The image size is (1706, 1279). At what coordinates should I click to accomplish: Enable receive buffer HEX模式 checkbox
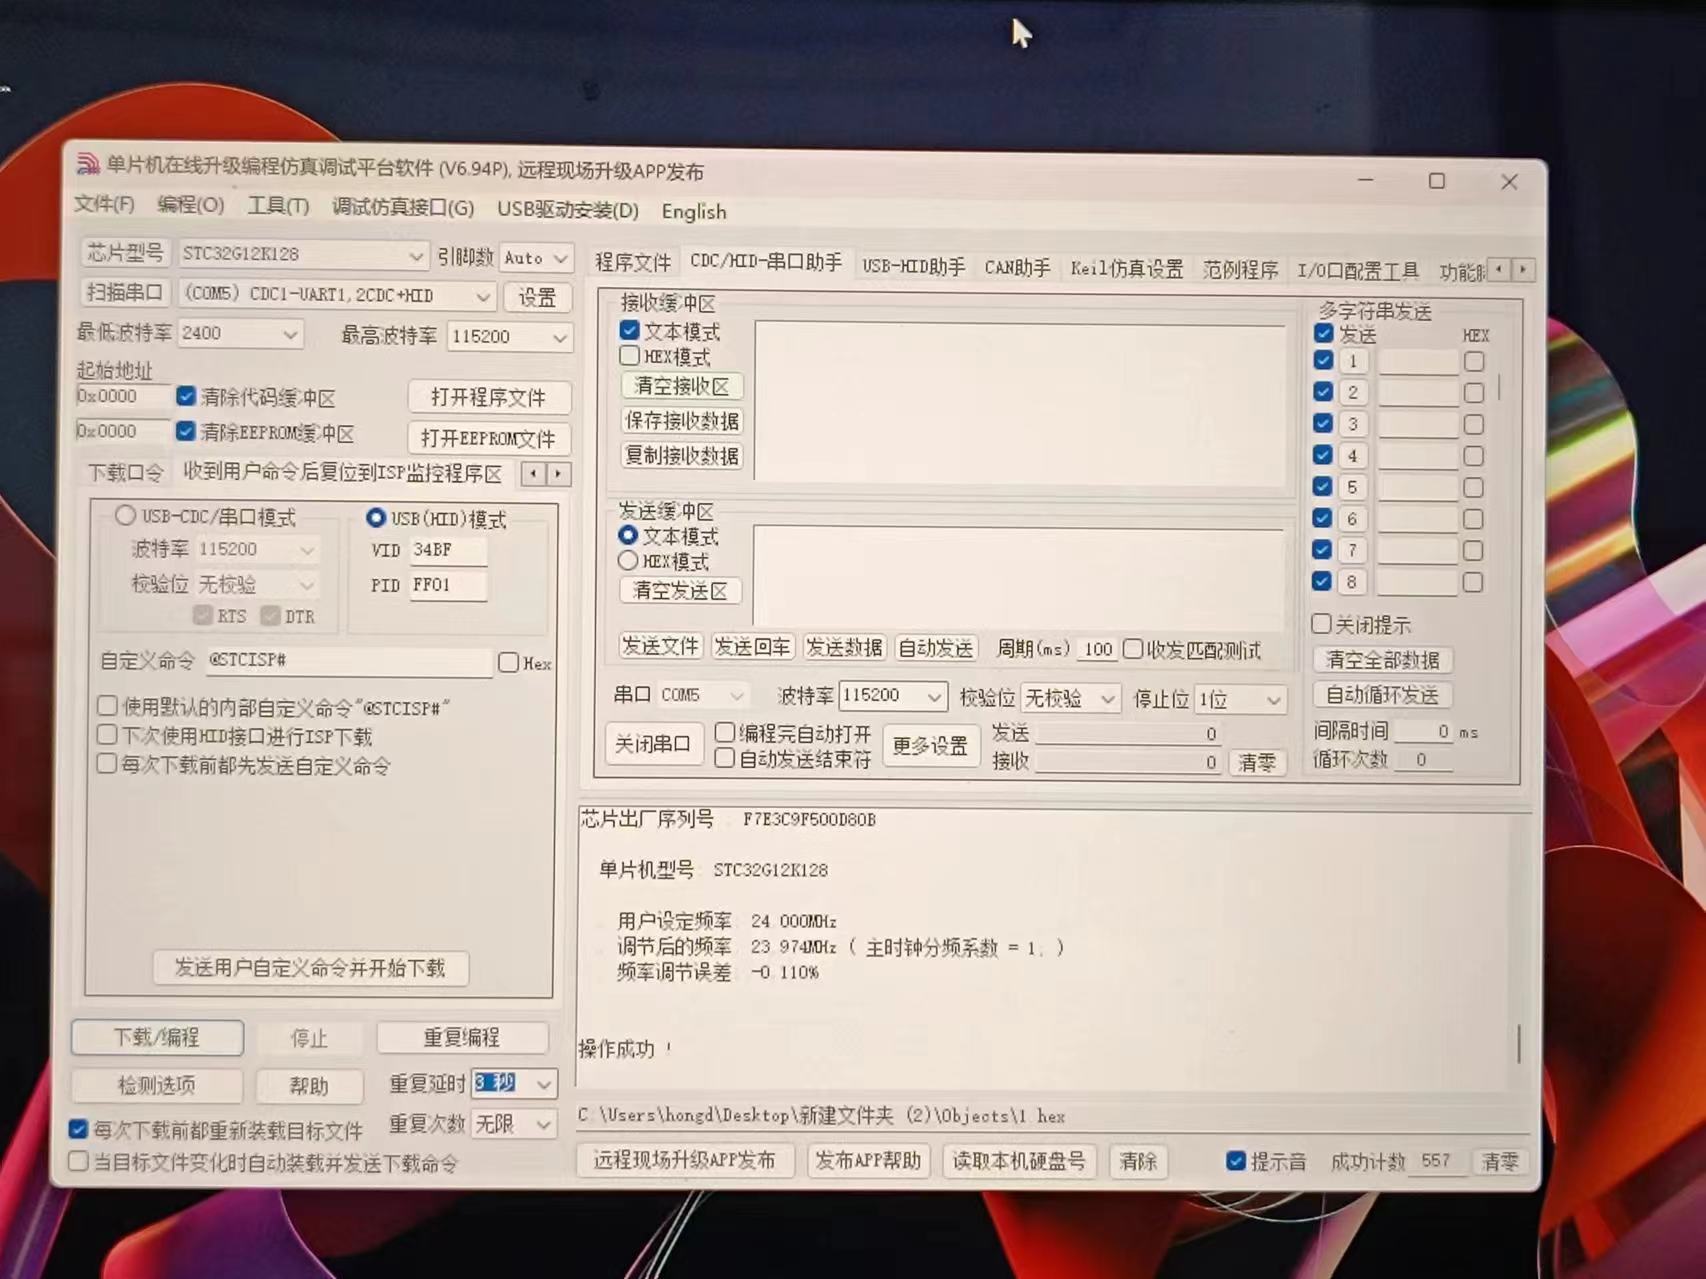[630, 356]
